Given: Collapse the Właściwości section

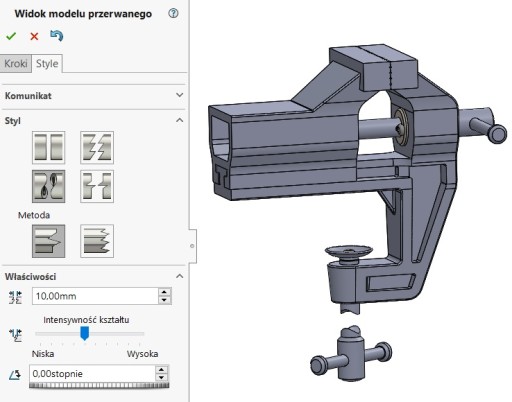Looking at the screenshot, I should point(180,276).
